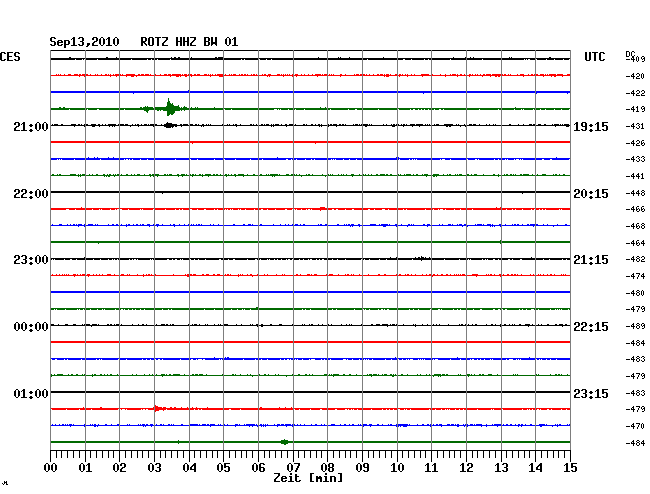Click the DC offset value -441

[635, 176]
